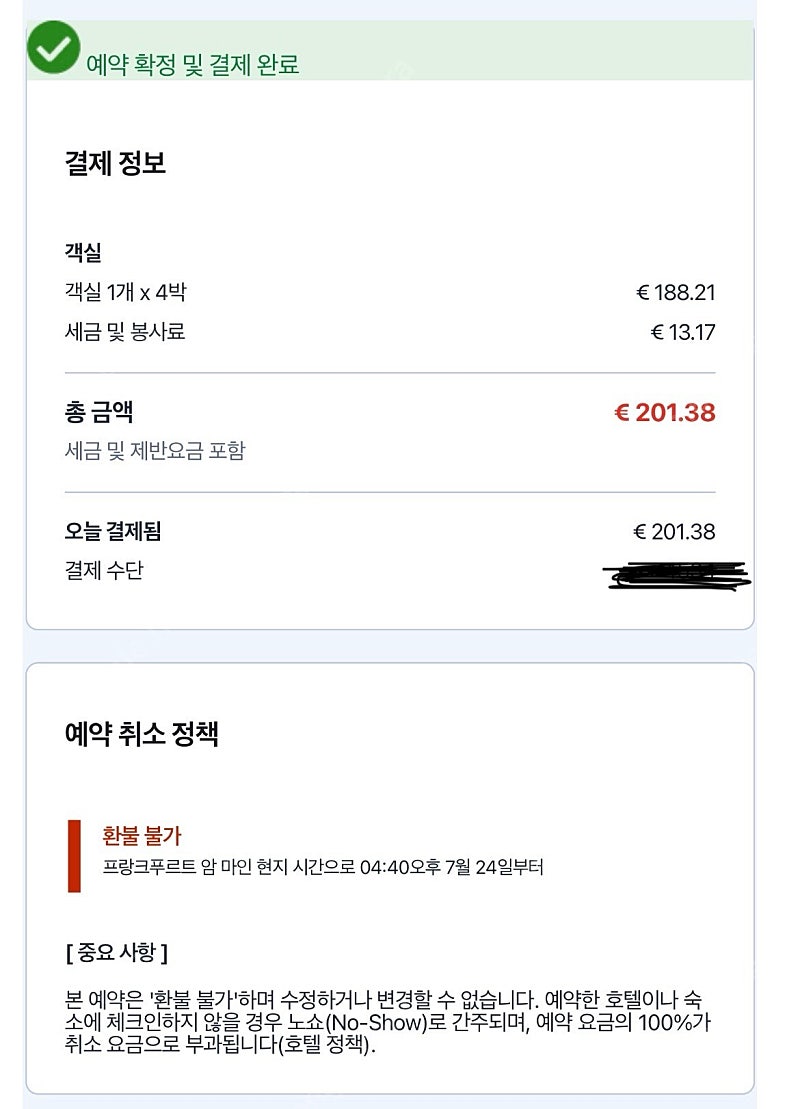Click the scribbled-out payment method value
The image size is (800, 1109).
pos(677,574)
